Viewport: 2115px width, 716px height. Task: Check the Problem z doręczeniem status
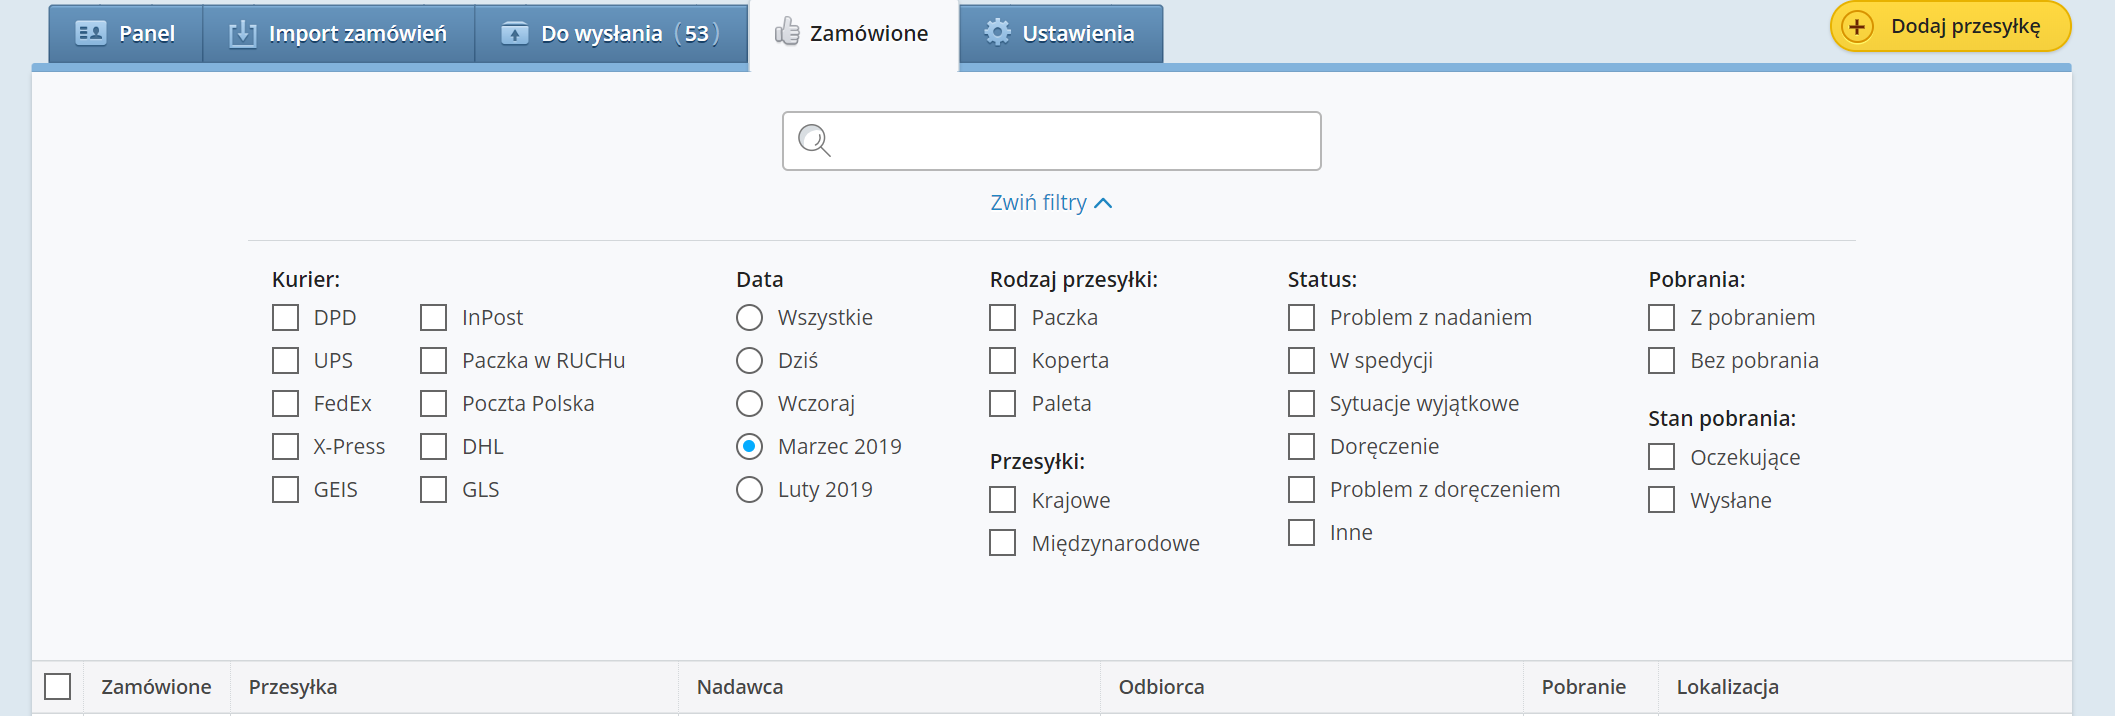(x=1301, y=490)
